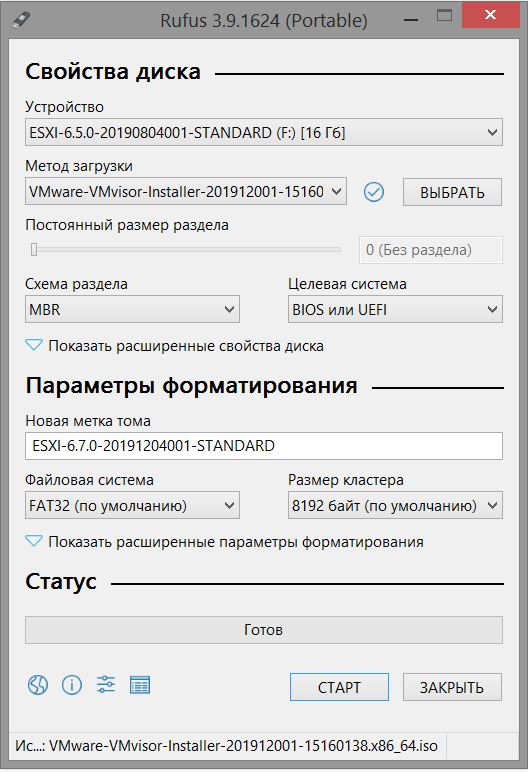The image size is (528, 773).
Task: Open the Устройство device dropdown
Action: pyautogui.click(x=264, y=132)
